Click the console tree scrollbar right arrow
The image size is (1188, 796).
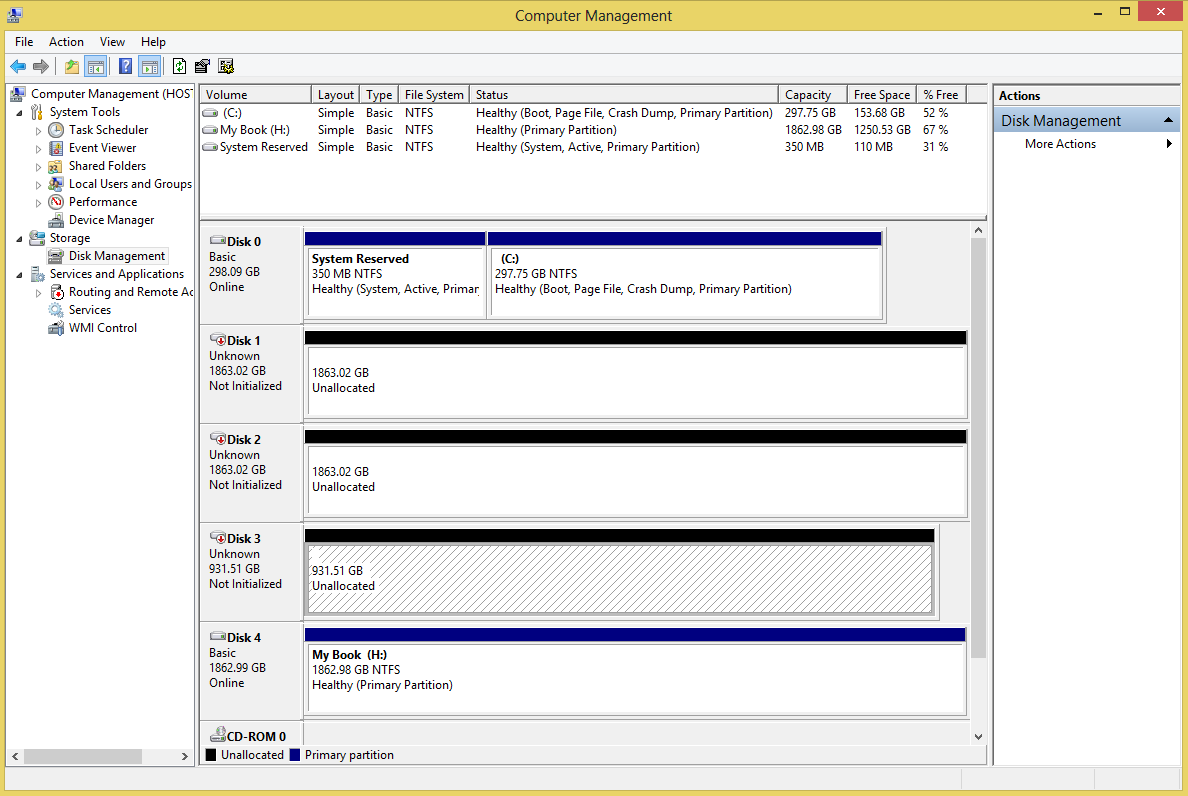tap(184, 756)
